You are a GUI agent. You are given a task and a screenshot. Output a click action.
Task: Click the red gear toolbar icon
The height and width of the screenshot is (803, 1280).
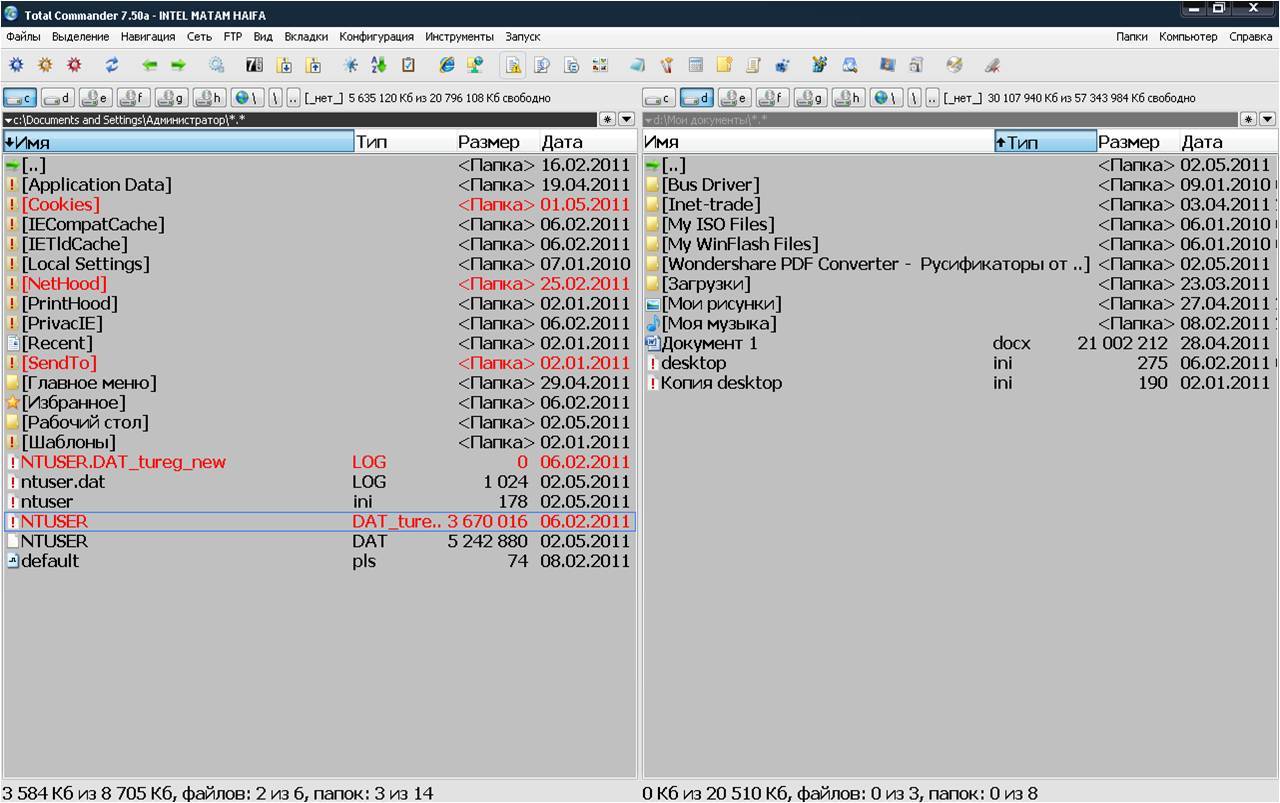pos(74,65)
